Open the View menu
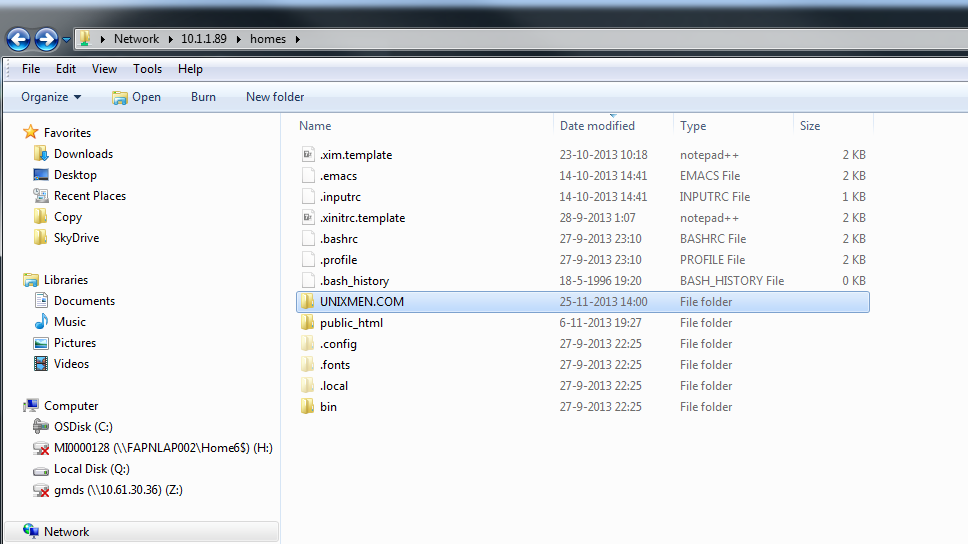968x544 pixels. [x=104, y=69]
